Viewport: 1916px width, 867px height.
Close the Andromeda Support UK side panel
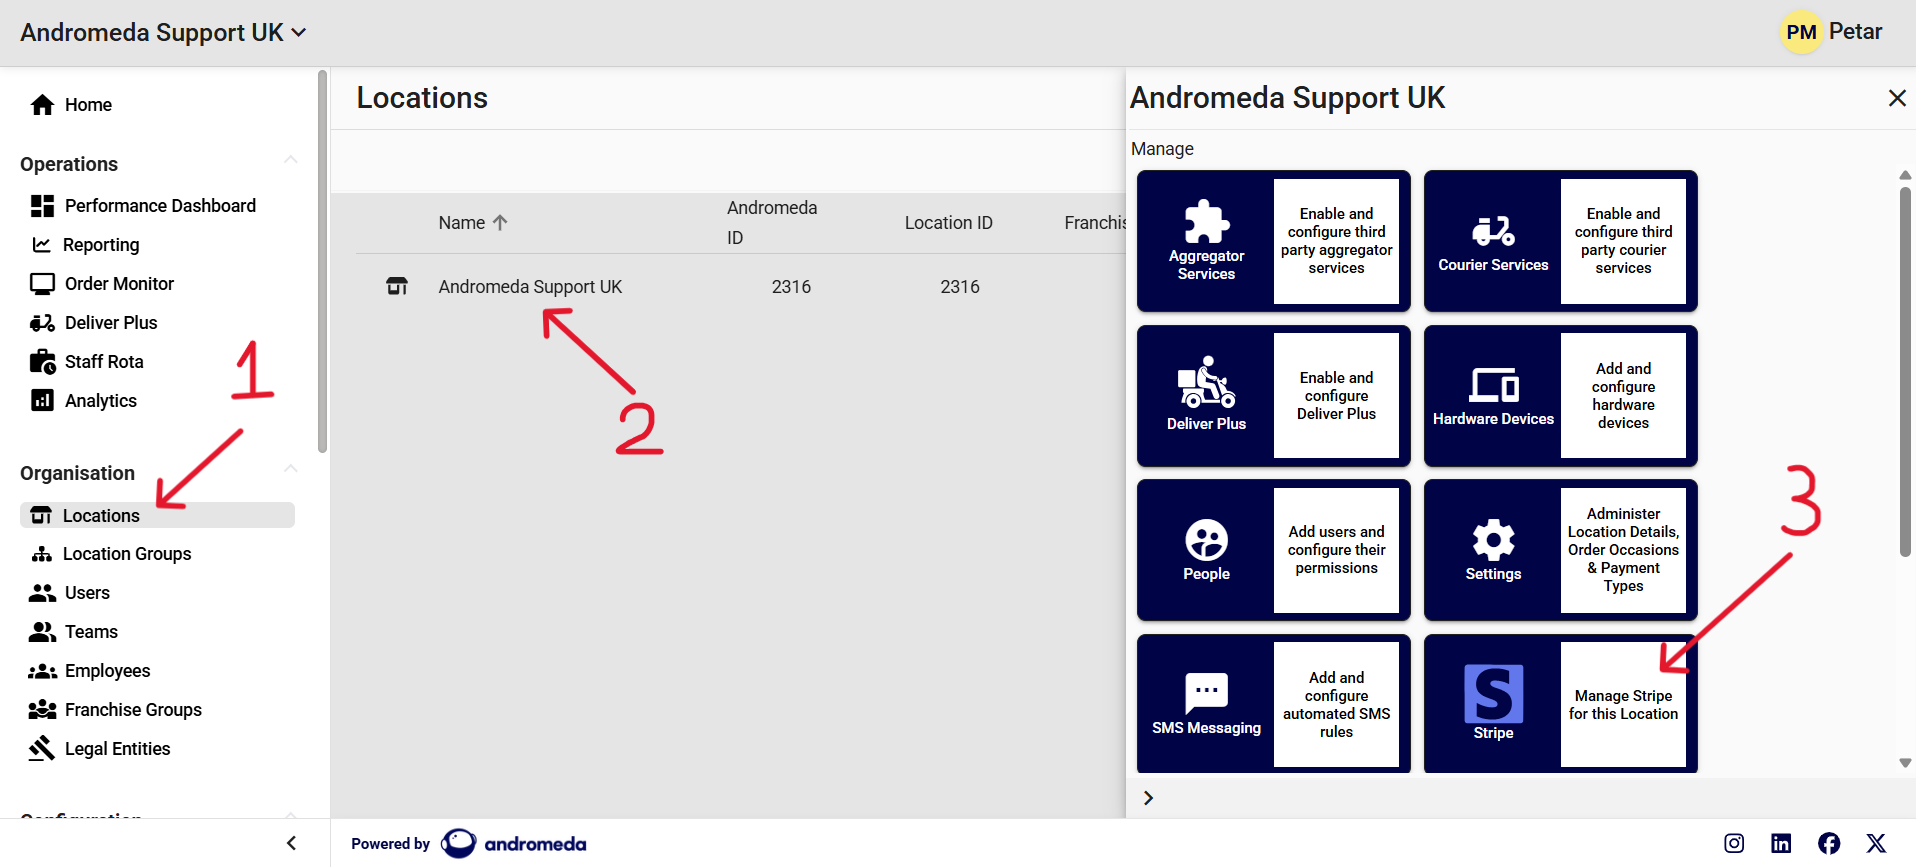(x=1896, y=98)
